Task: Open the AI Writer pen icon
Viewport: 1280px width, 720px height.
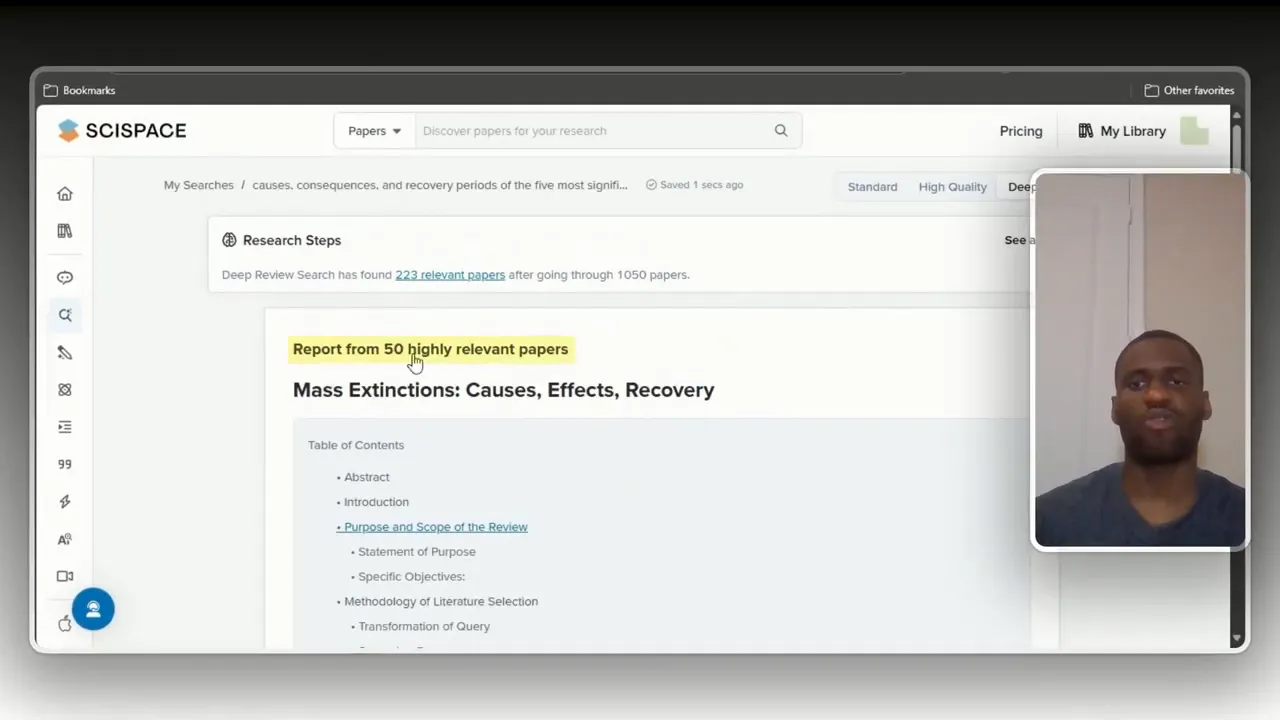Action: click(x=64, y=352)
